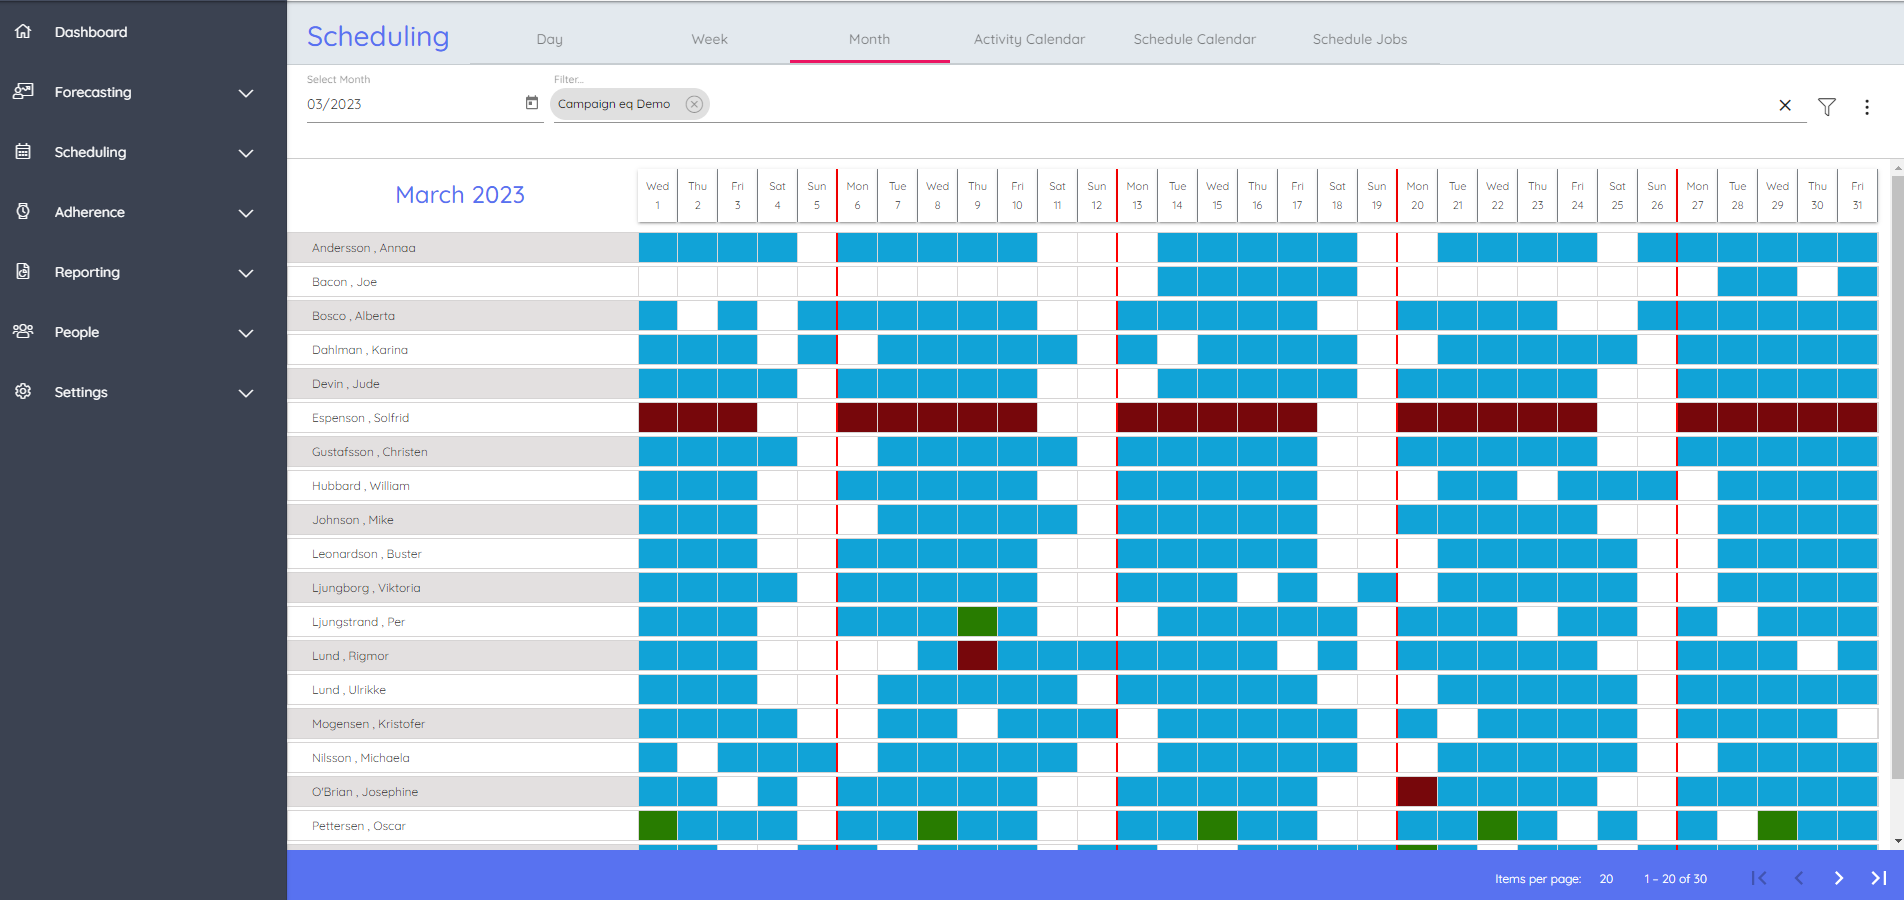Expand the Forecasting sidebar menu

coord(245,93)
